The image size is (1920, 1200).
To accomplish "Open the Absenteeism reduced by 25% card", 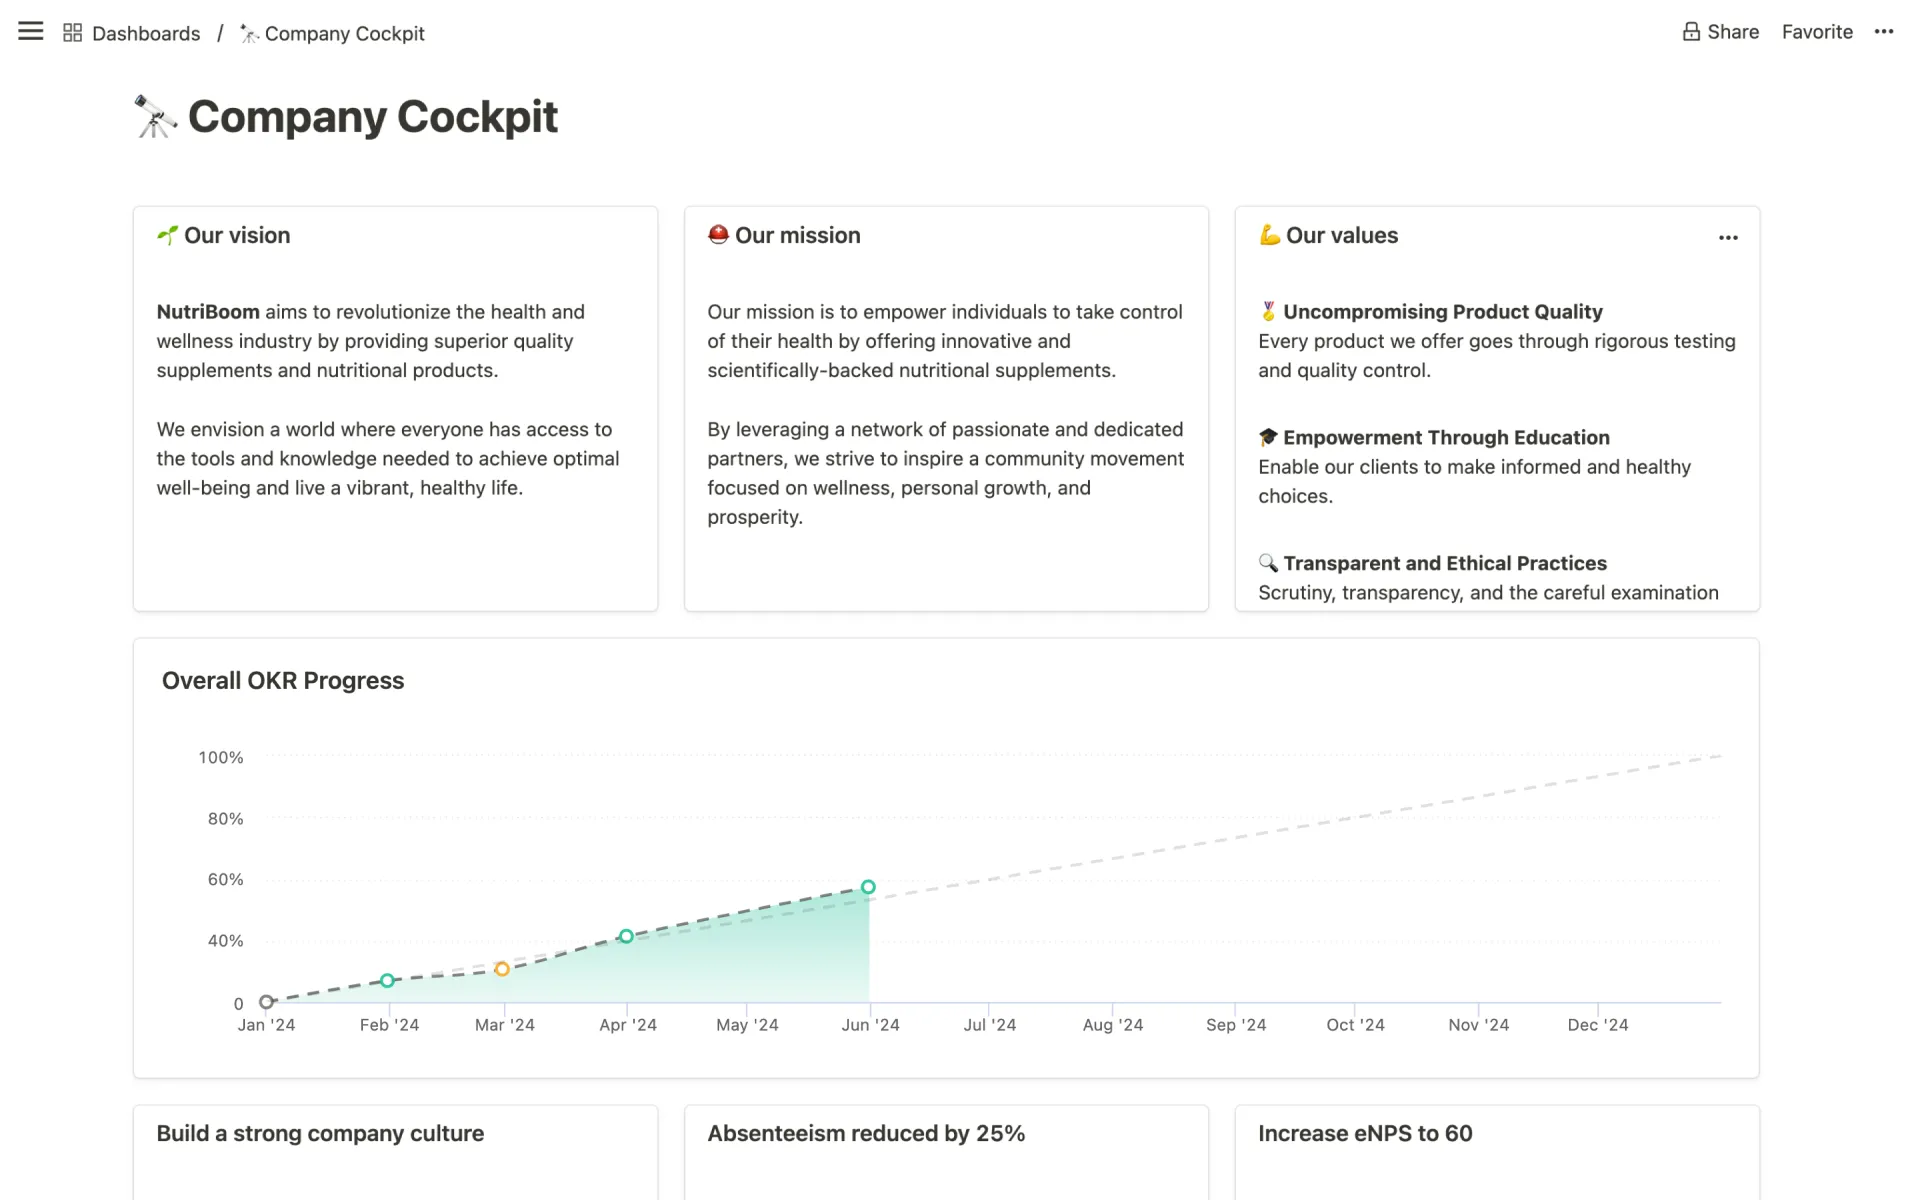I will 866,1134.
